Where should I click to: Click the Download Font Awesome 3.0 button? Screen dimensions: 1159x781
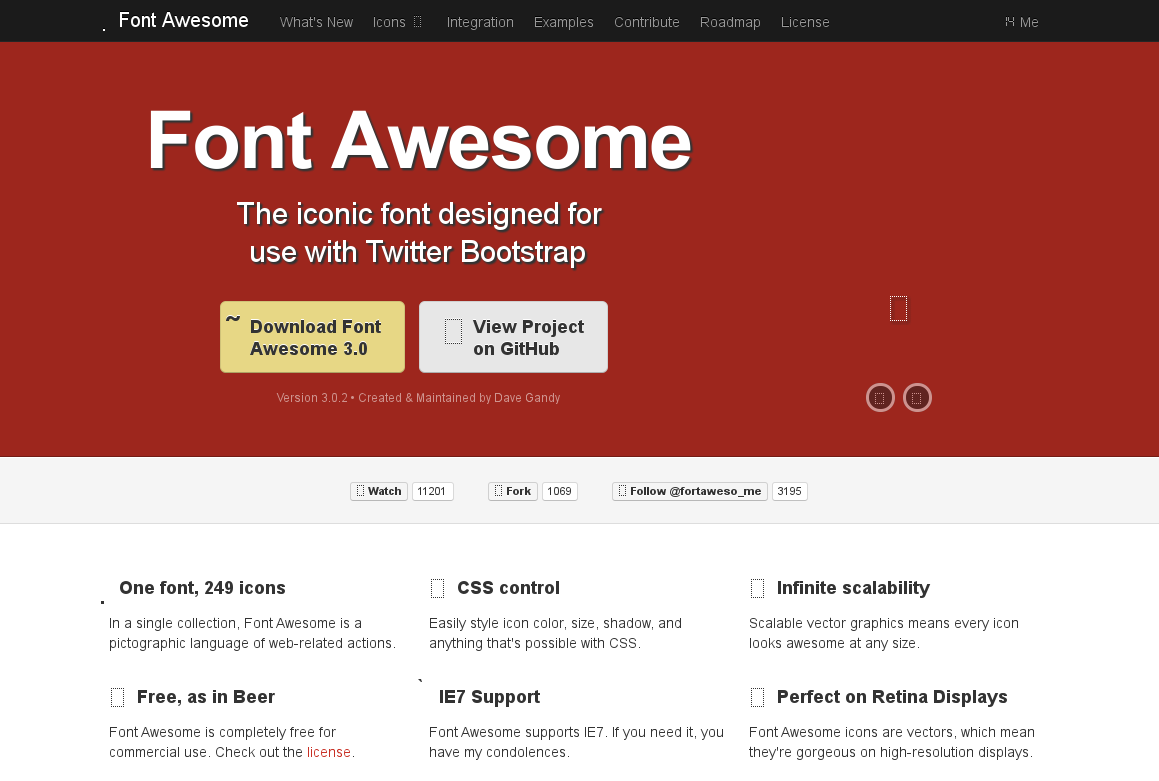tap(313, 337)
